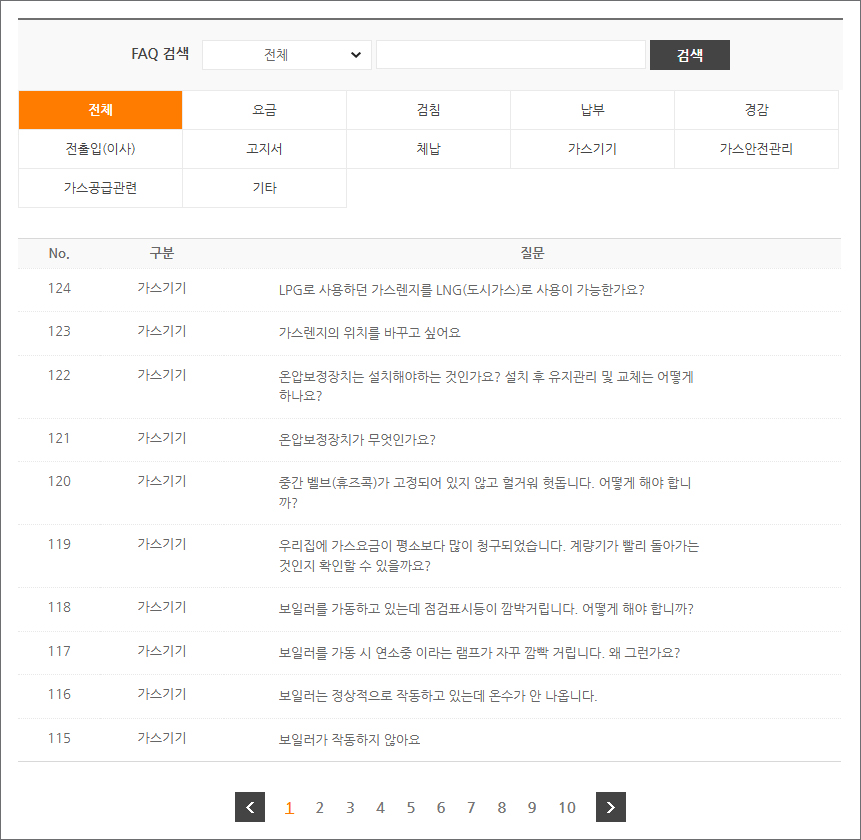Open question 온압보정장치가 무엇인가요?

(357, 439)
